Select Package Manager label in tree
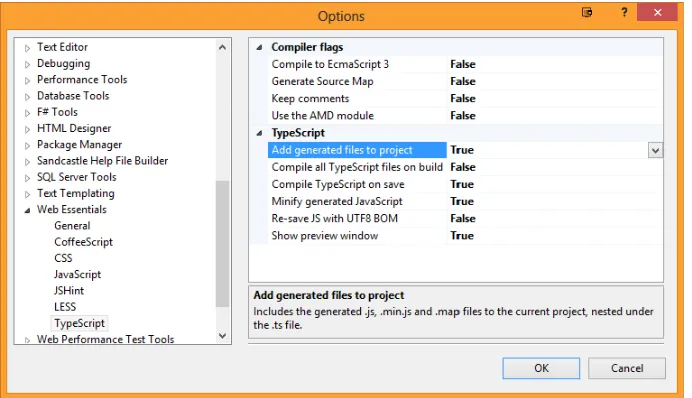The width and height of the screenshot is (692, 398). [x=79, y=145]
